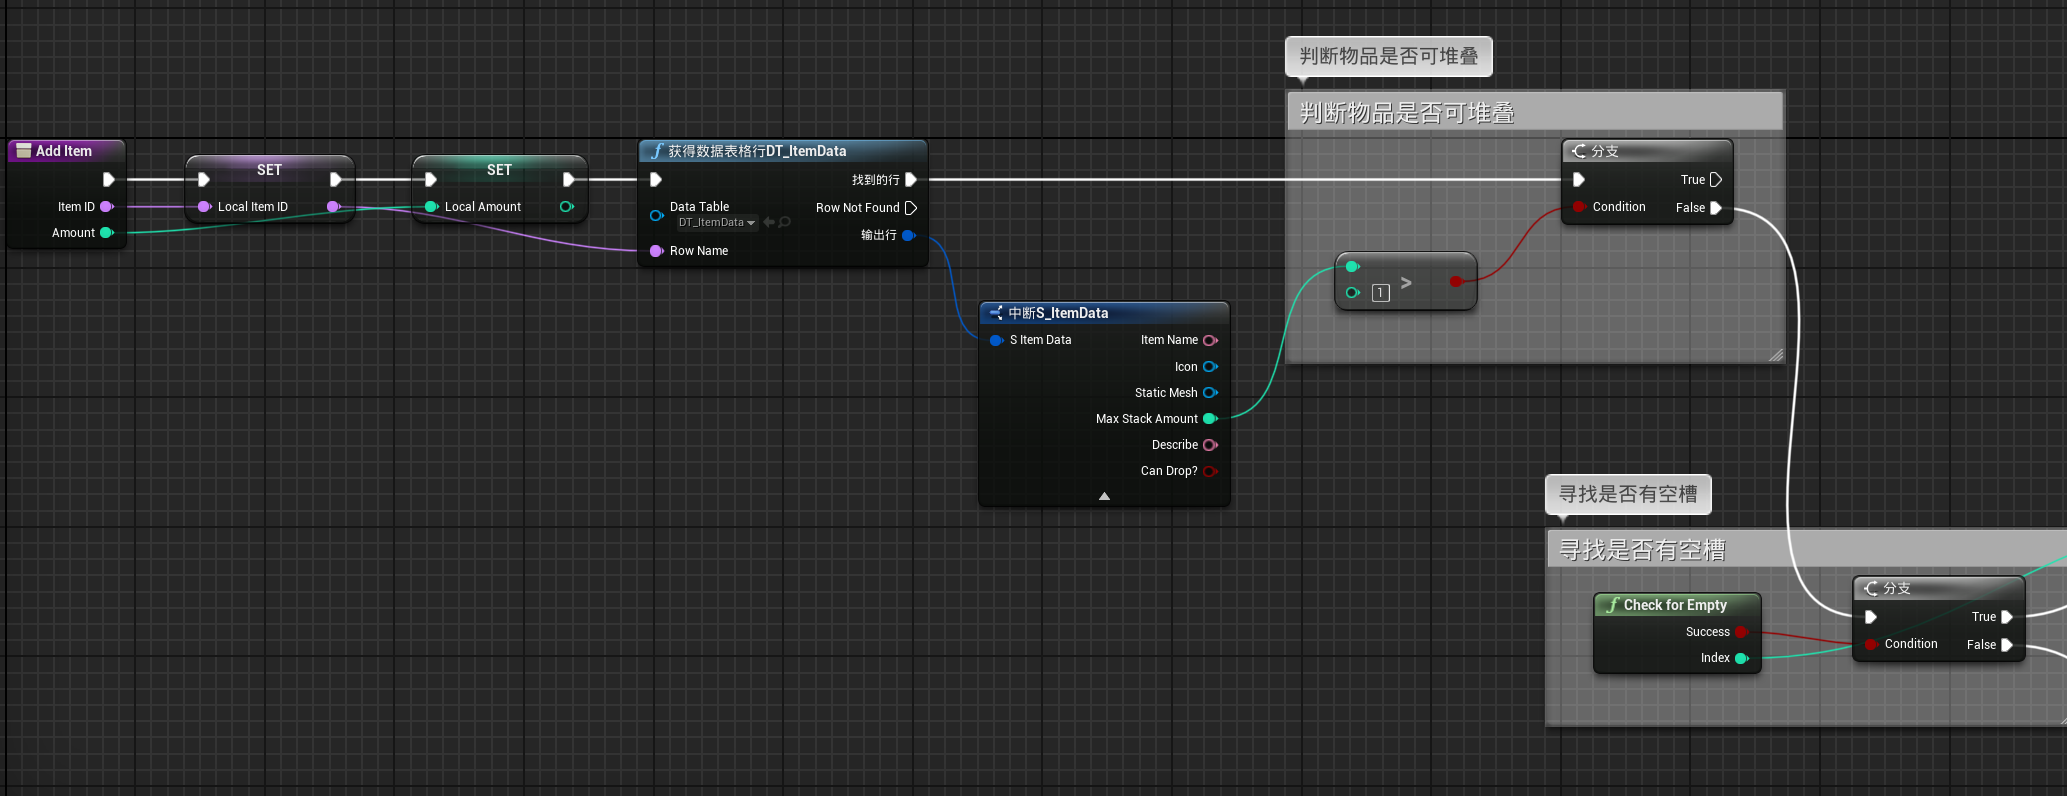
Task: Click the value input box on the greater-than node
Action: 1381,293
